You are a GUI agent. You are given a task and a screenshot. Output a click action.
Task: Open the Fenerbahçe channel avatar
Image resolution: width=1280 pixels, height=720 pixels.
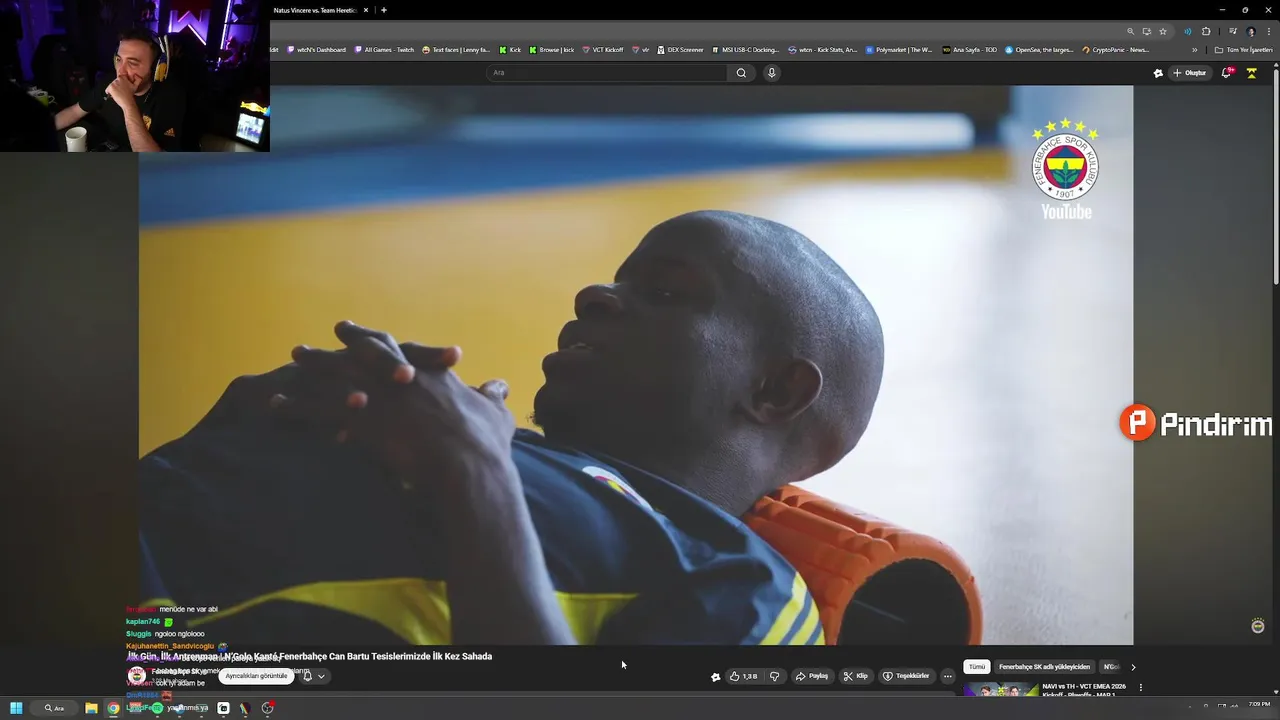(x=137, y=676)
